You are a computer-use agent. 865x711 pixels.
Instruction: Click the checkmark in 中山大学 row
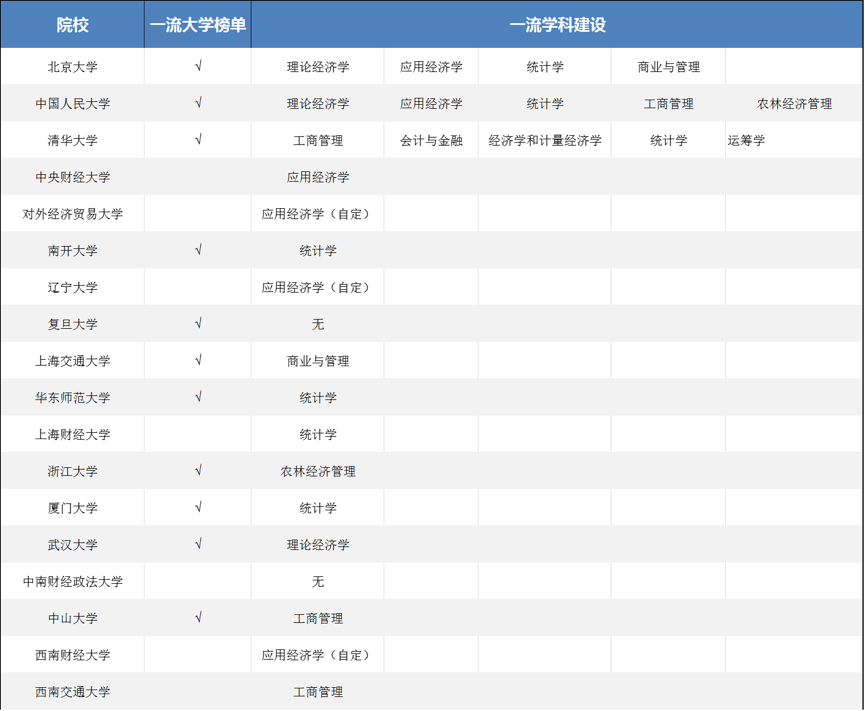(x=198, y=618)
